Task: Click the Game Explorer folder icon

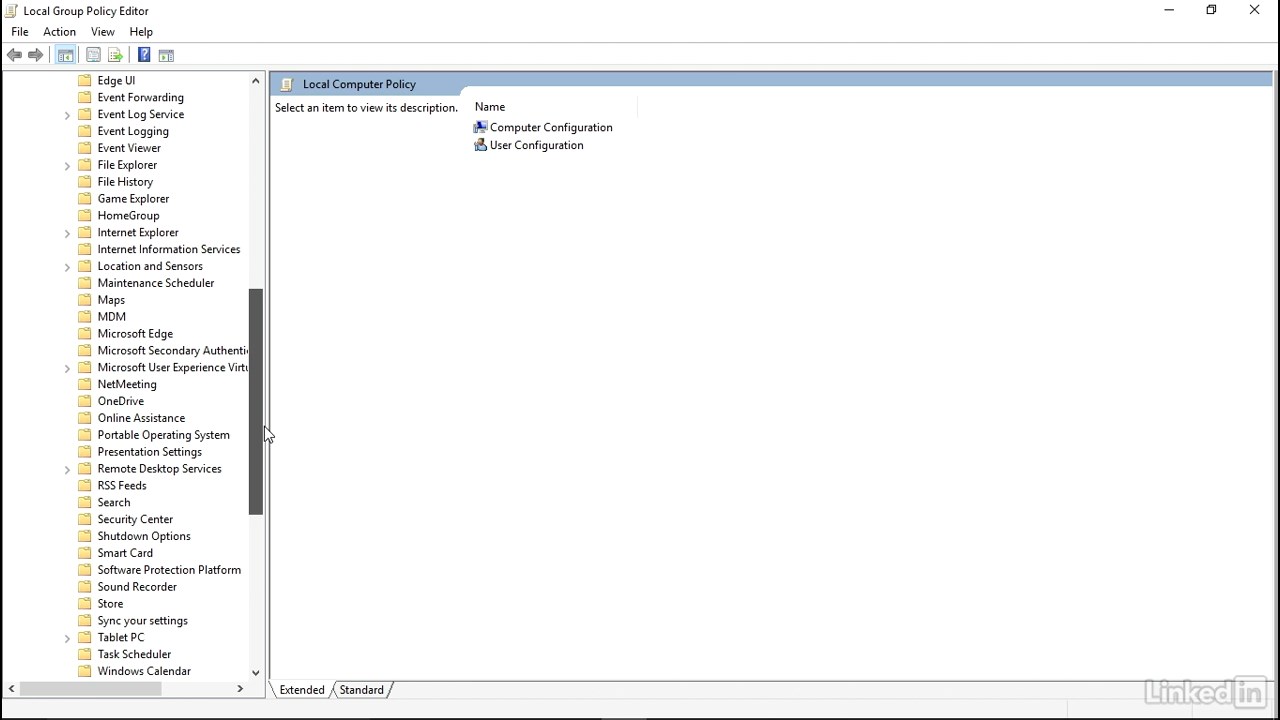Action: [x=85, y=198]
